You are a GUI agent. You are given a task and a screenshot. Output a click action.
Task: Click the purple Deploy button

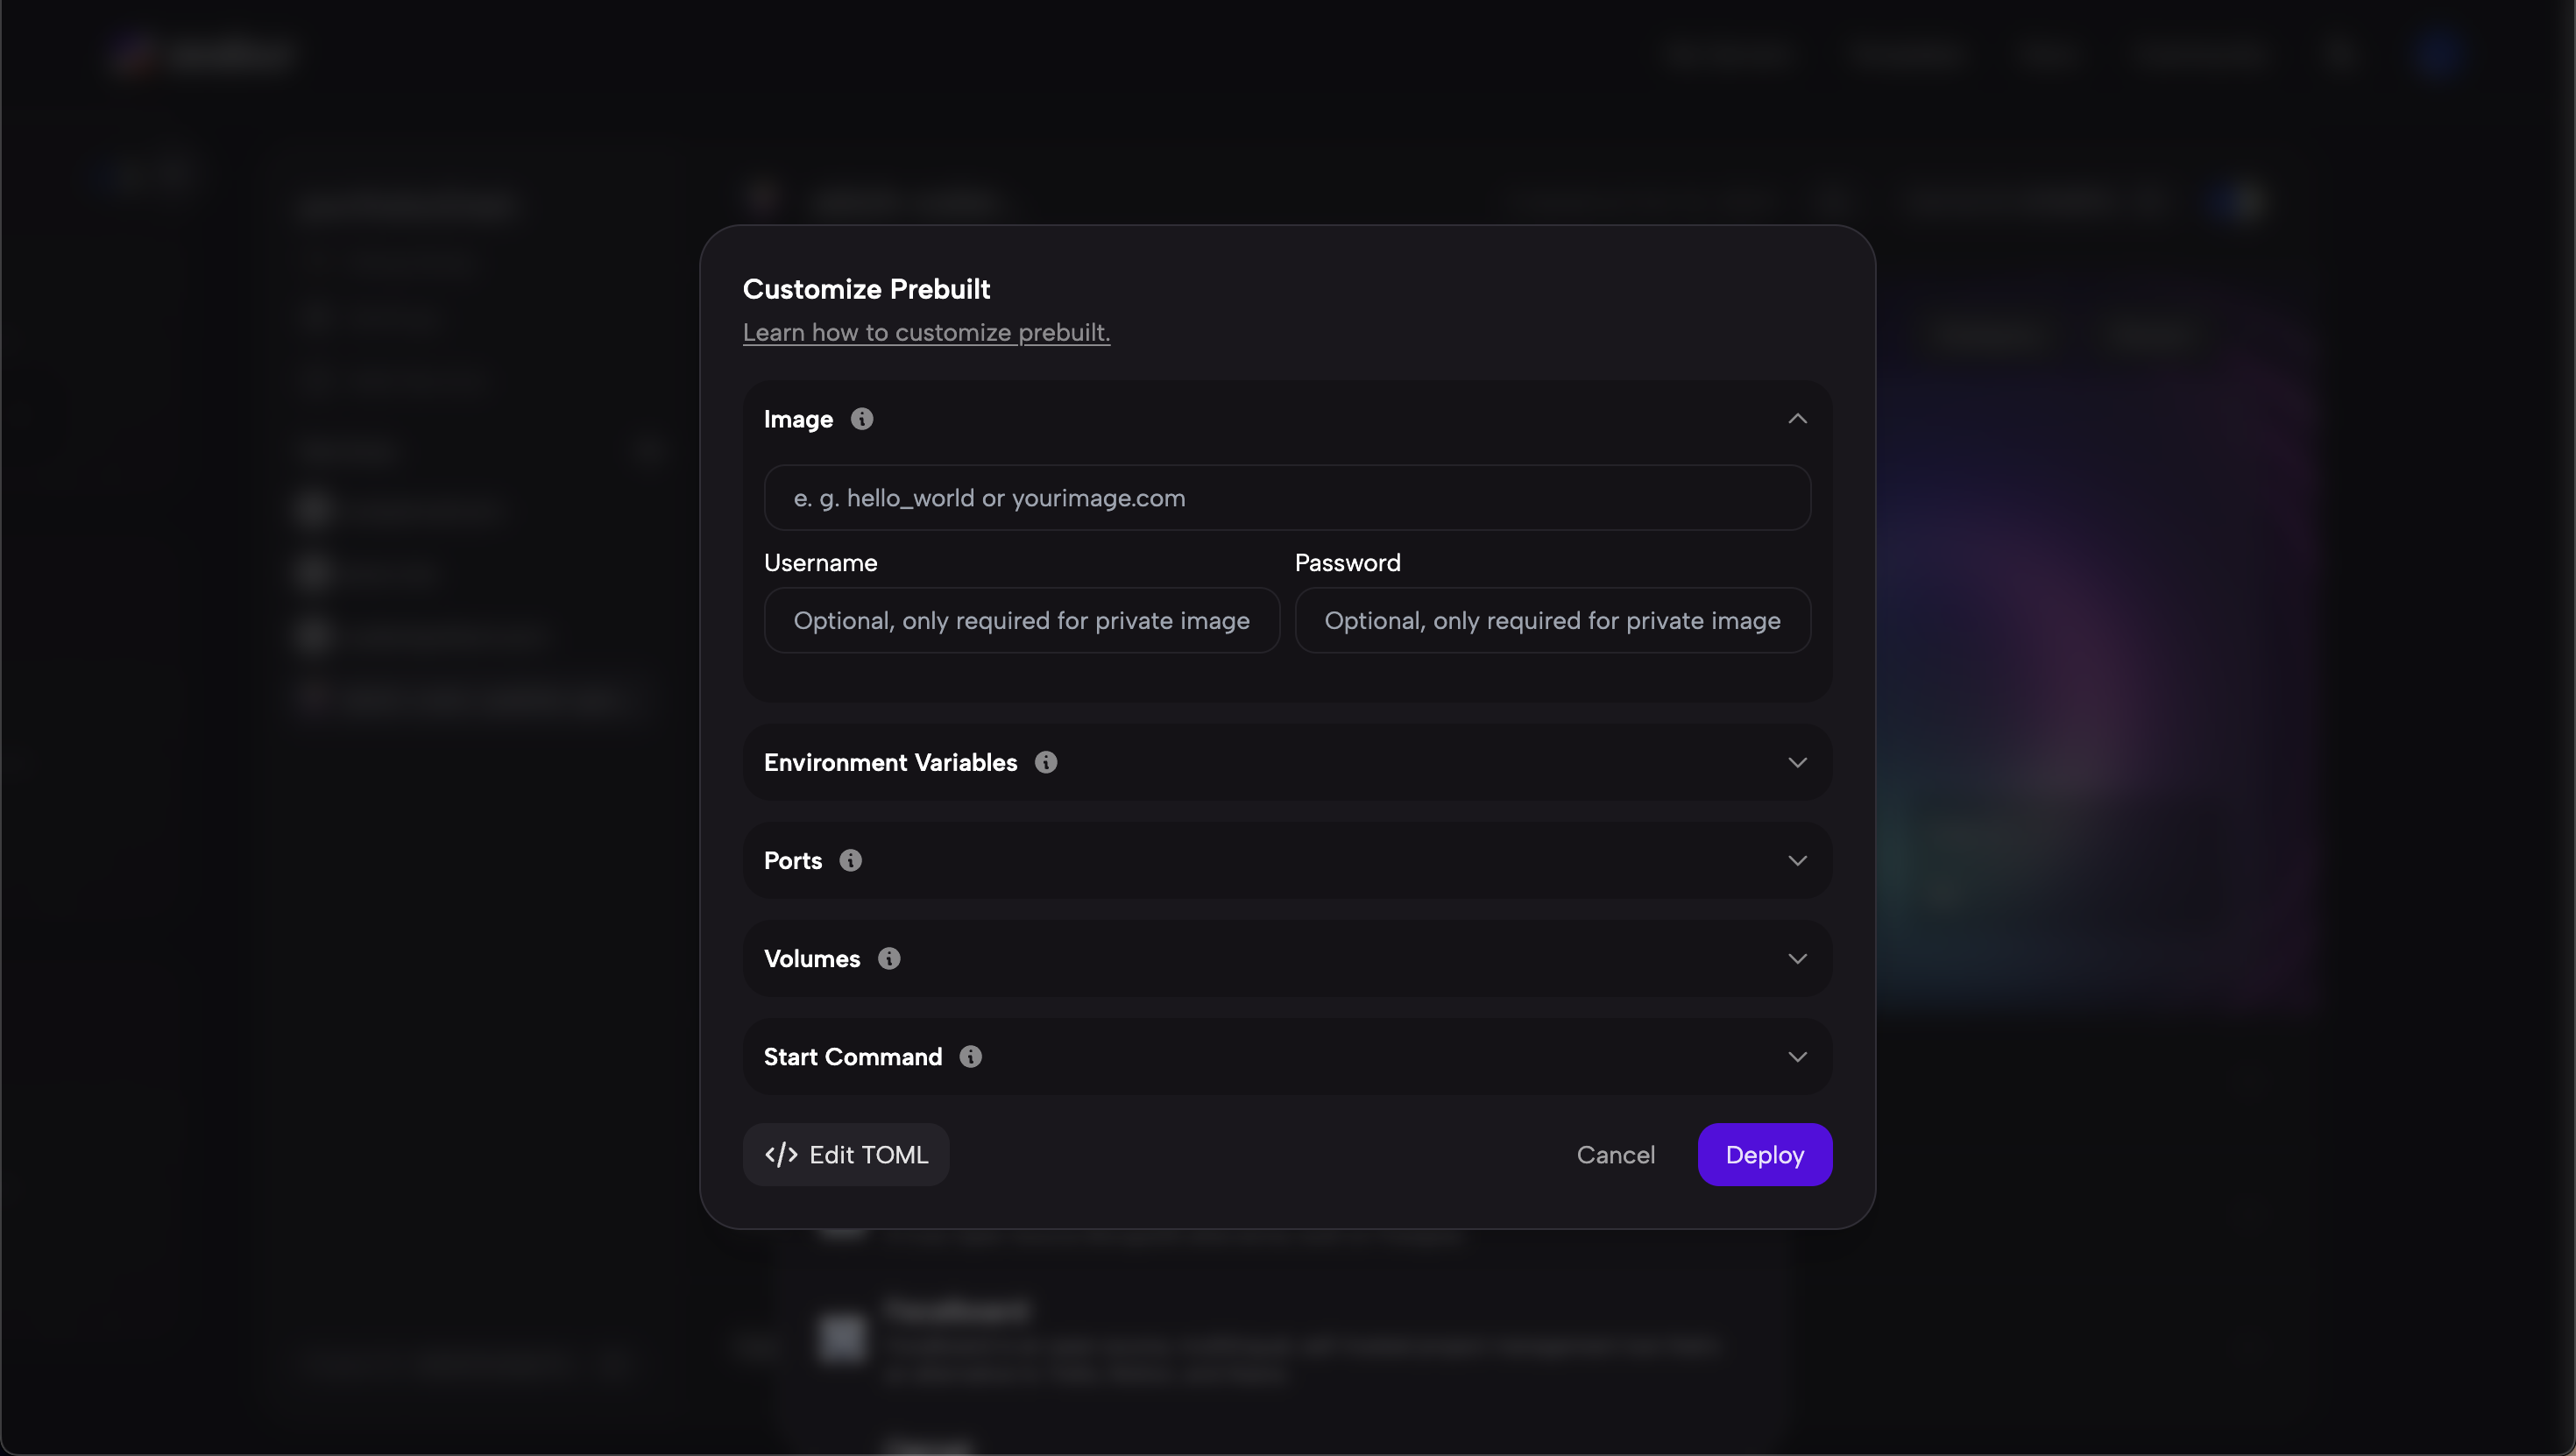tap(1765, 1154)
